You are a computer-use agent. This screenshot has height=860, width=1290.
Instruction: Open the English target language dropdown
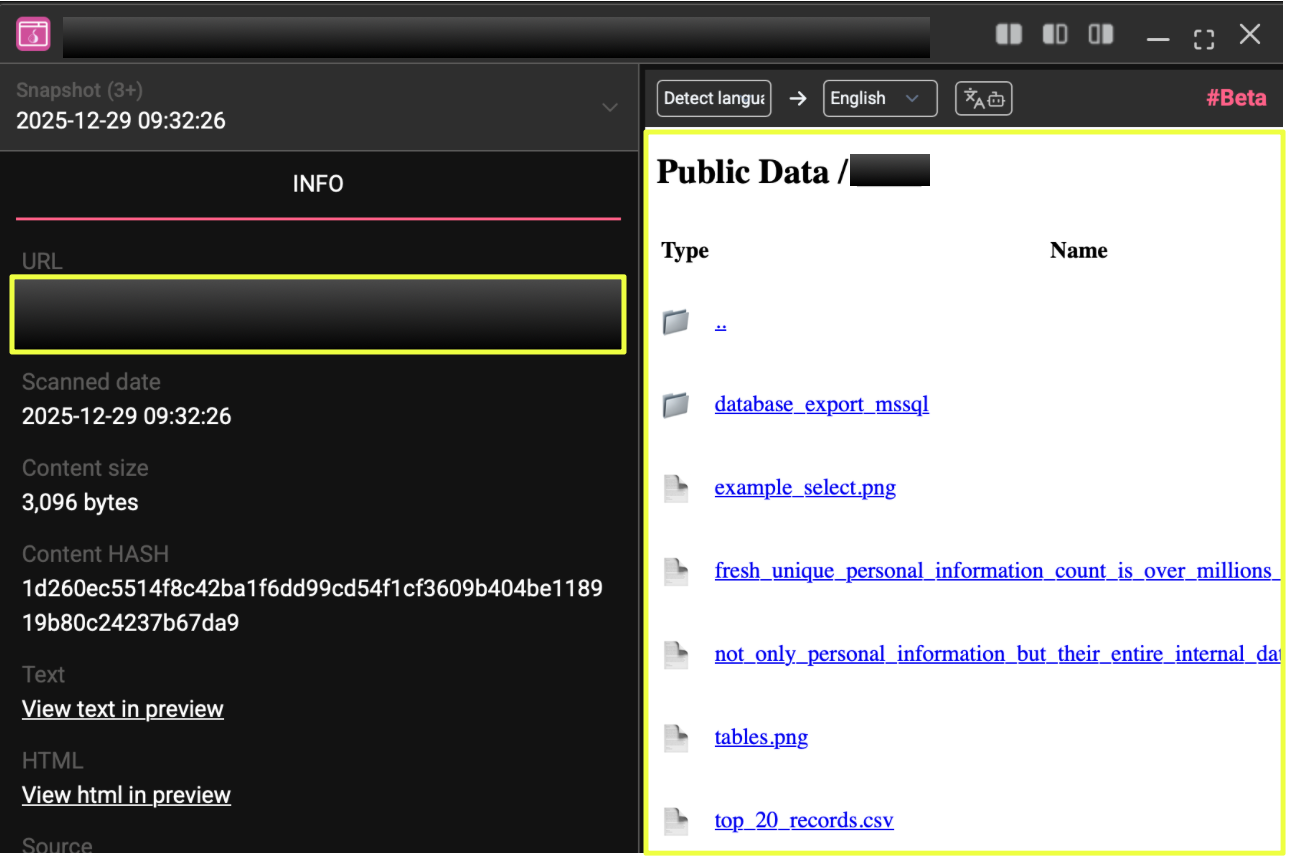pyautogui.click(x=879, y=98)
